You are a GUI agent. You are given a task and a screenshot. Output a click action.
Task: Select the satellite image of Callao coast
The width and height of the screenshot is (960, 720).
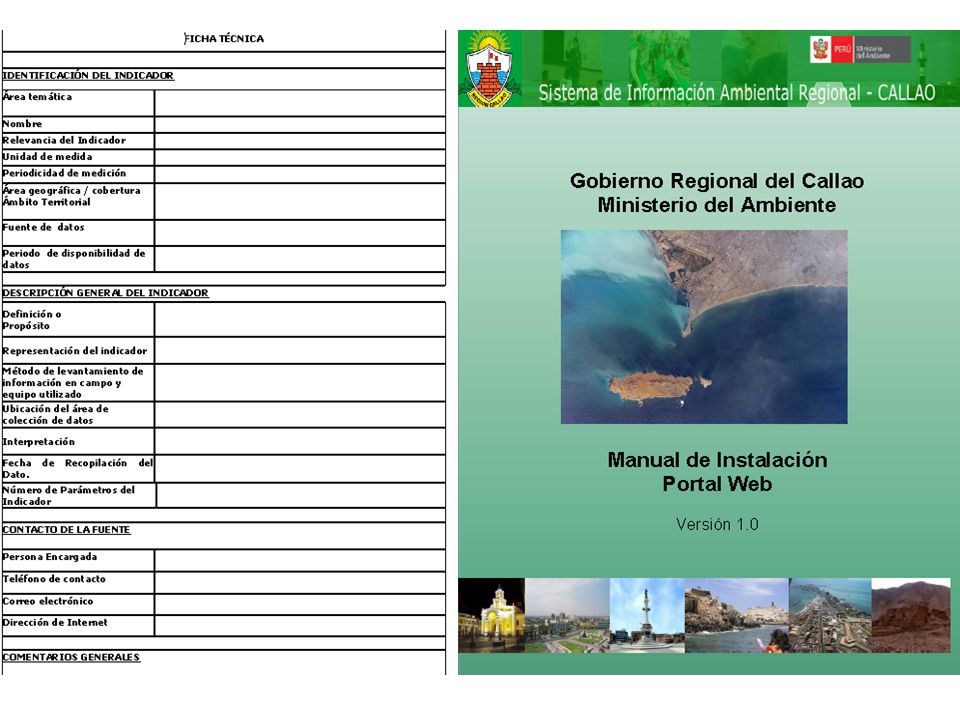(x=704, y=326)
